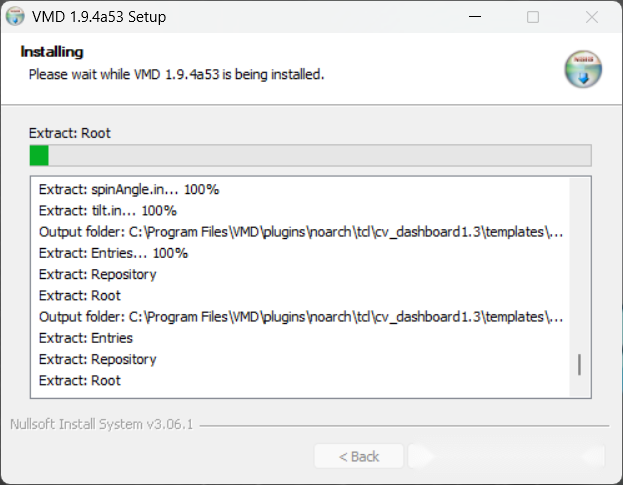
Task: Click the greyed-out maximize button
Action: click(533, 17)
